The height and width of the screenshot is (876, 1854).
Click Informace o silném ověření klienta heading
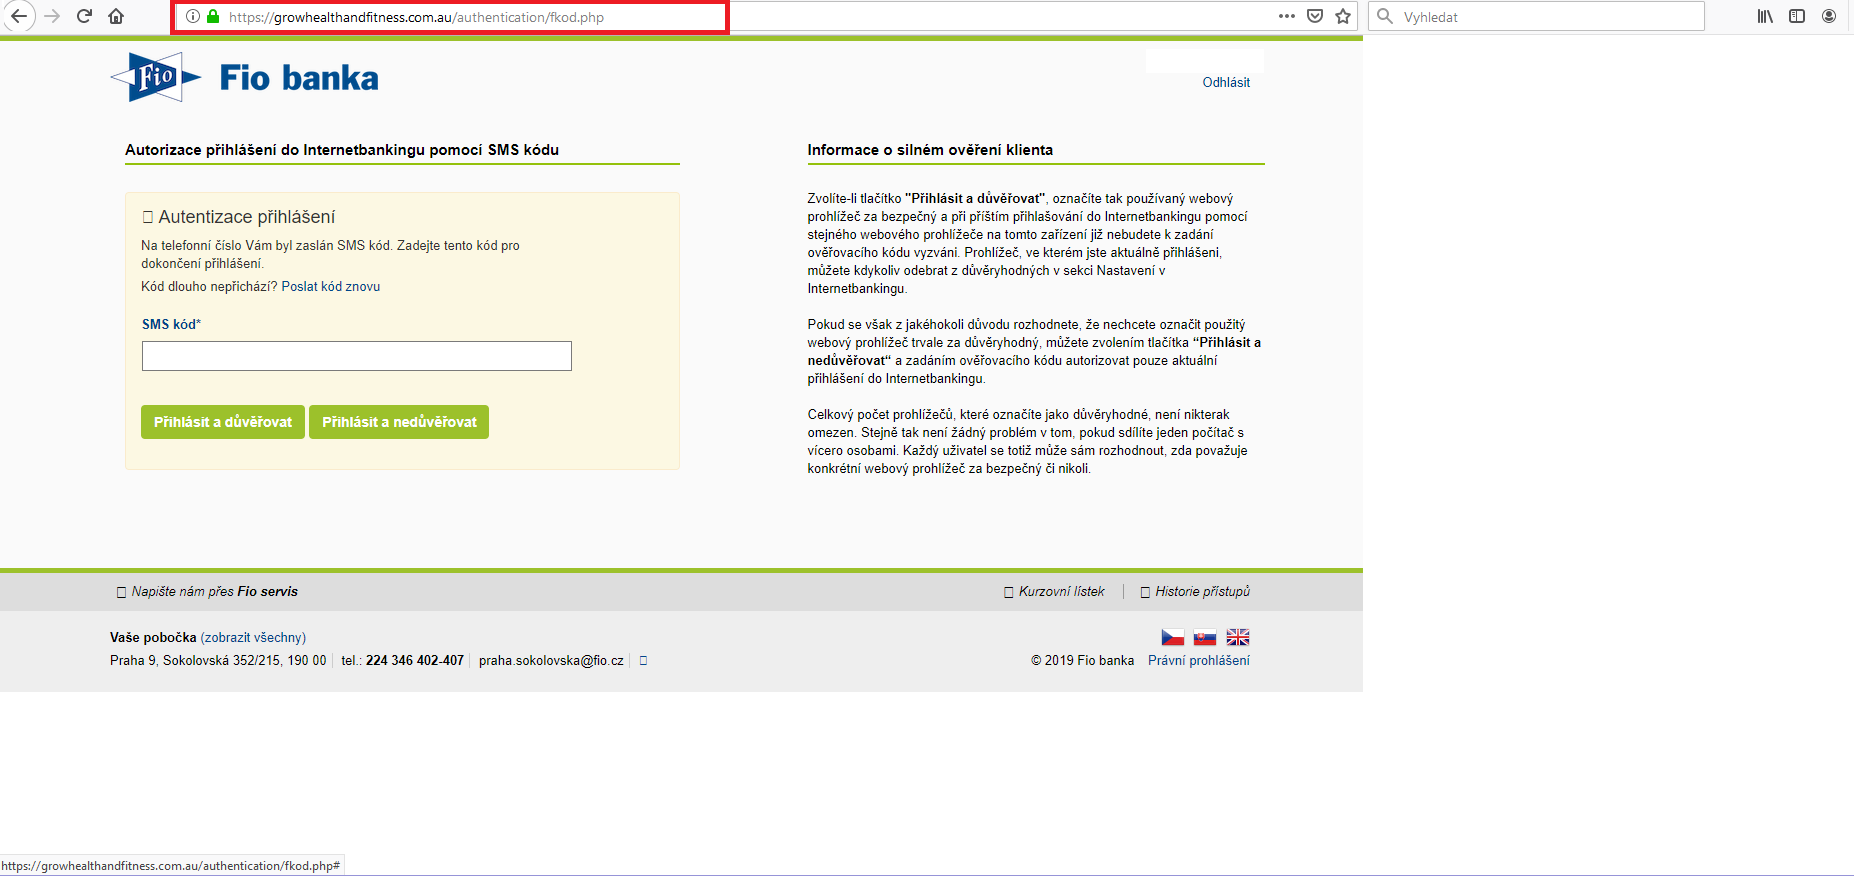(930, 150)
